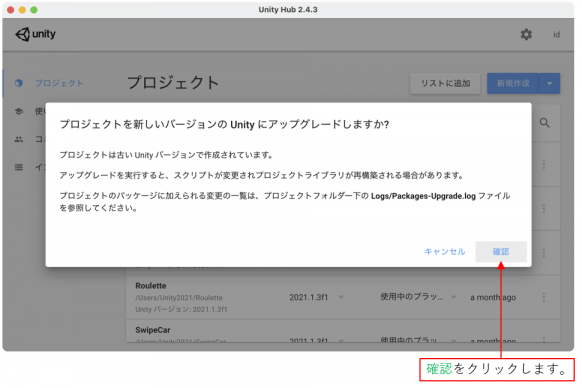
Task: Click the Logs/Packages-Upgrade.log text in the dialog
Action: [x=423, y=196]
